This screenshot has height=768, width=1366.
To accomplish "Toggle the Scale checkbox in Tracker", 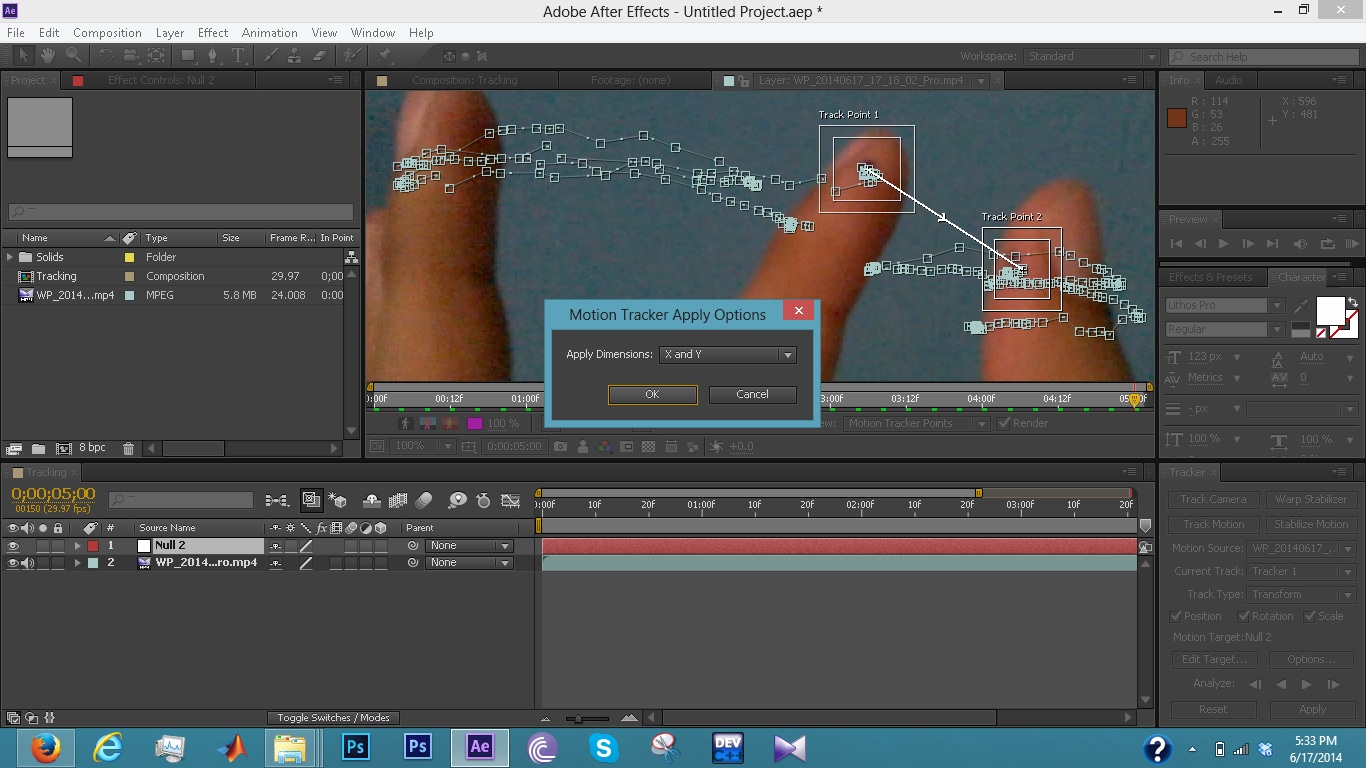I will tap(1310, 616).
